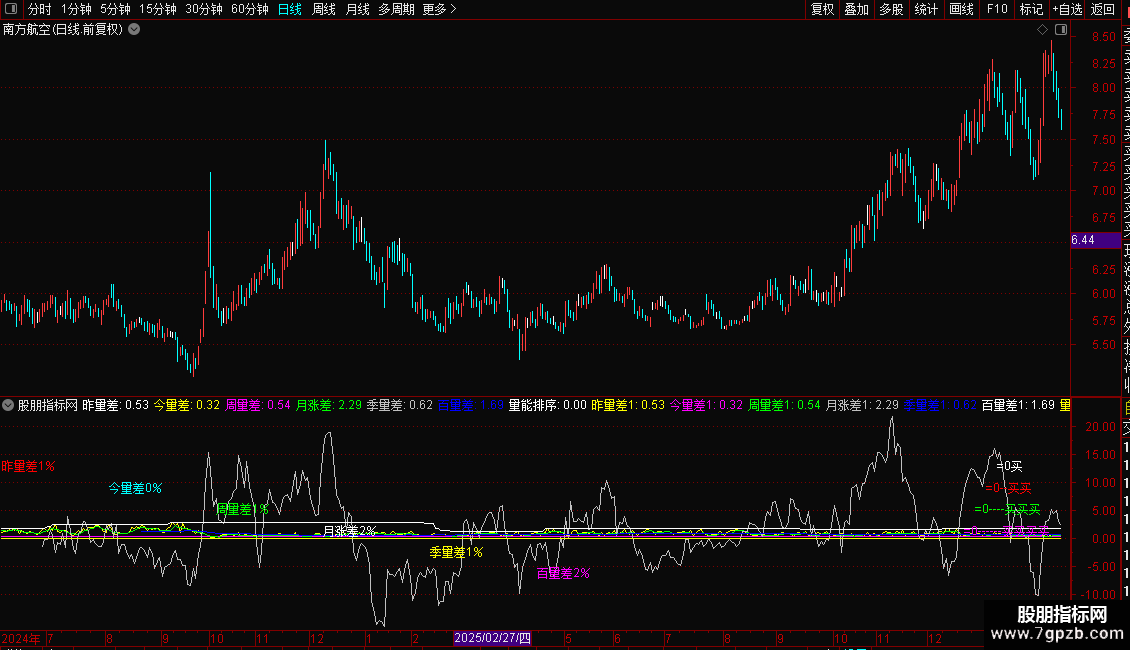Screen dimensions: 1130x650
Task: Select the 1分钟 period
Action: (76, 9)
